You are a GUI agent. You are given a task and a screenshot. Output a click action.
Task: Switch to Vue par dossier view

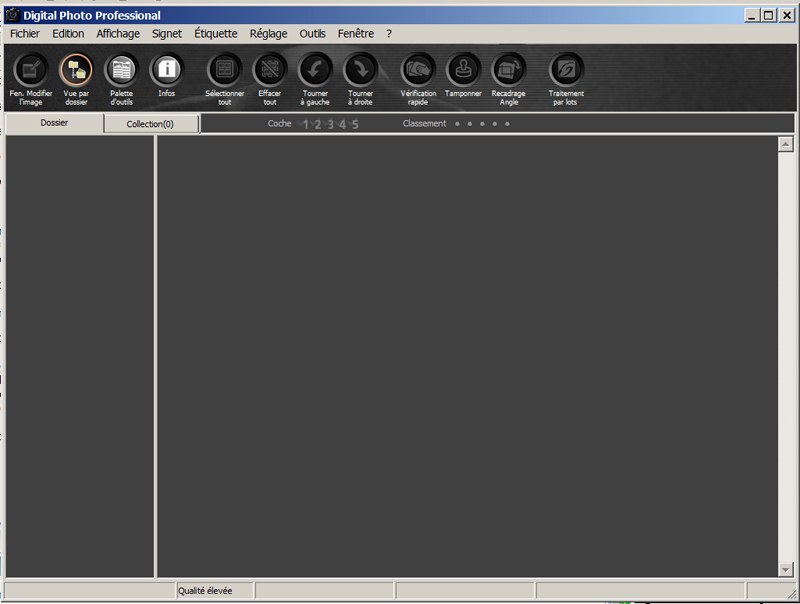(x=76, y=79)
